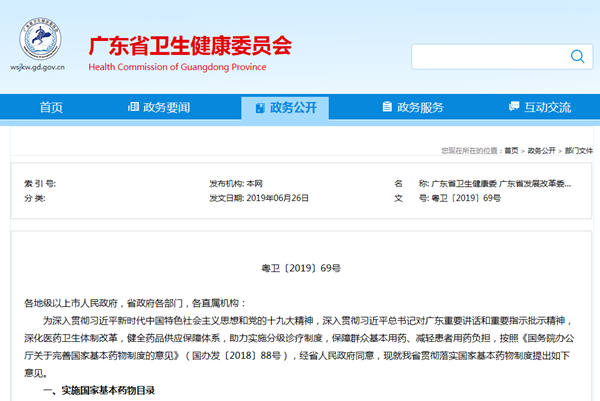Click the salutation line 各地级以上市人民政府
The height and width of the screenshot is (401, 600).
point(135,303)
